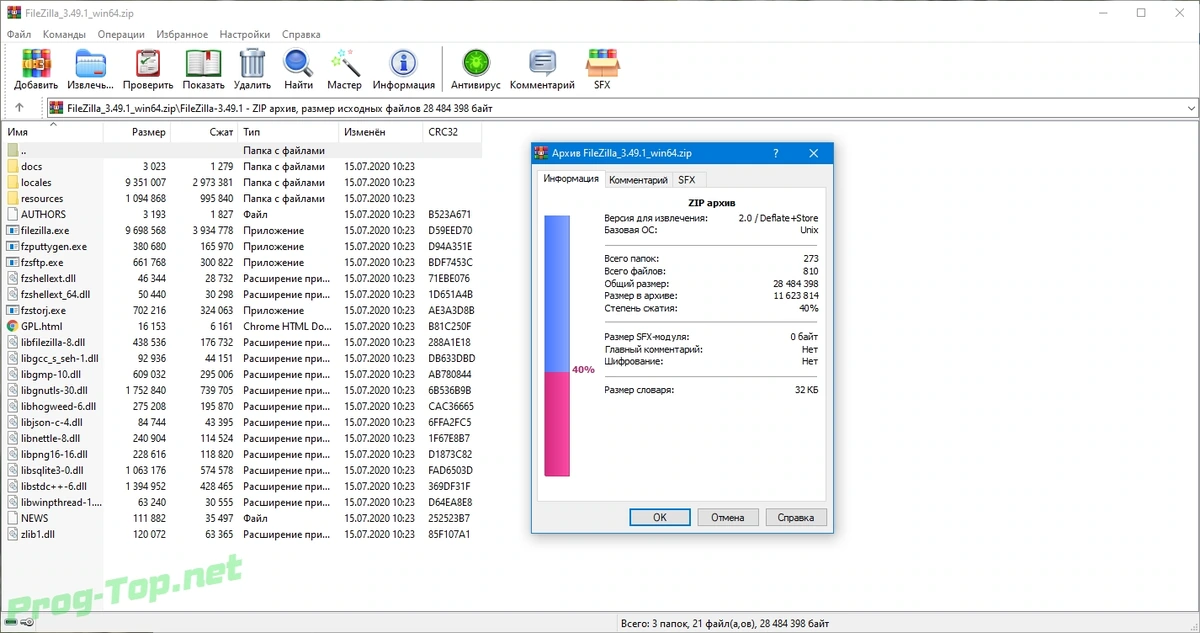Open the Файл menu

[x=19, y=34]
